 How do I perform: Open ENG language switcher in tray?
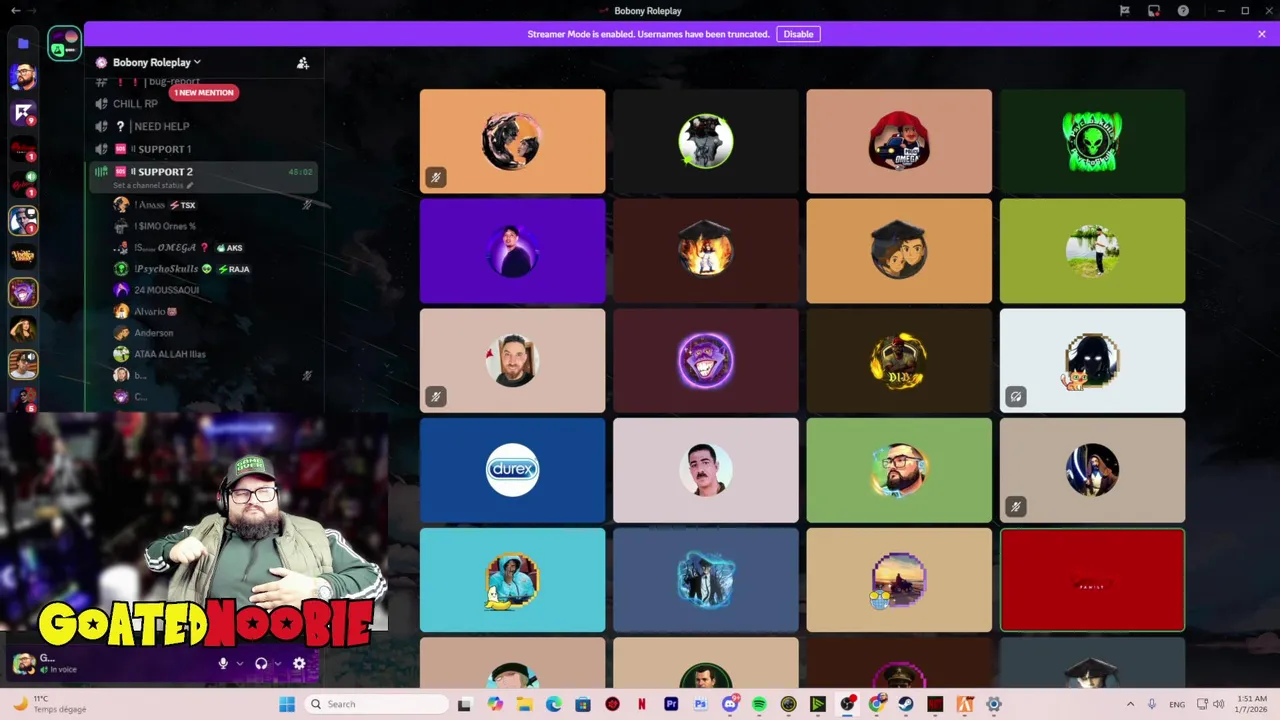[1177, 704]
